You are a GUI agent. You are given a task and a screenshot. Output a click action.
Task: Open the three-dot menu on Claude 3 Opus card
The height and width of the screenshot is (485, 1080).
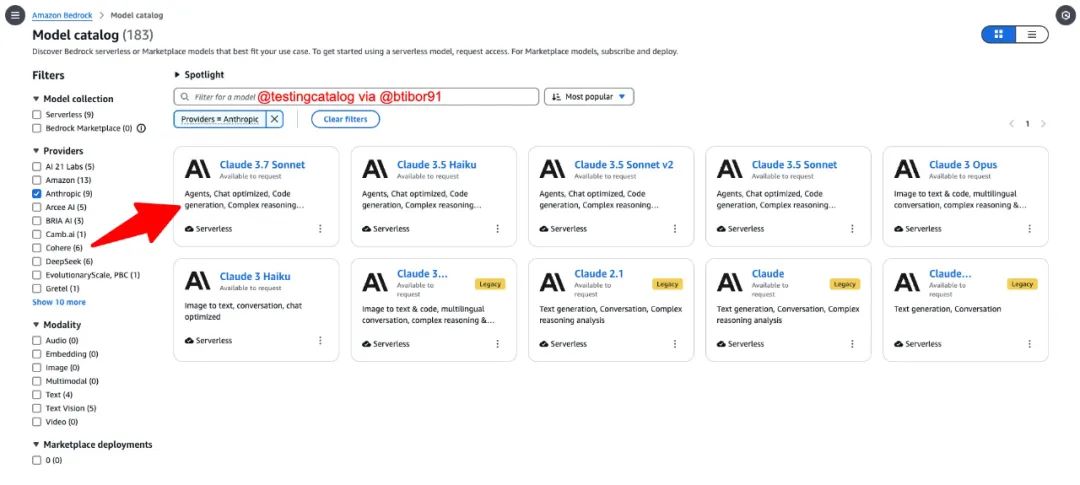1030,229
